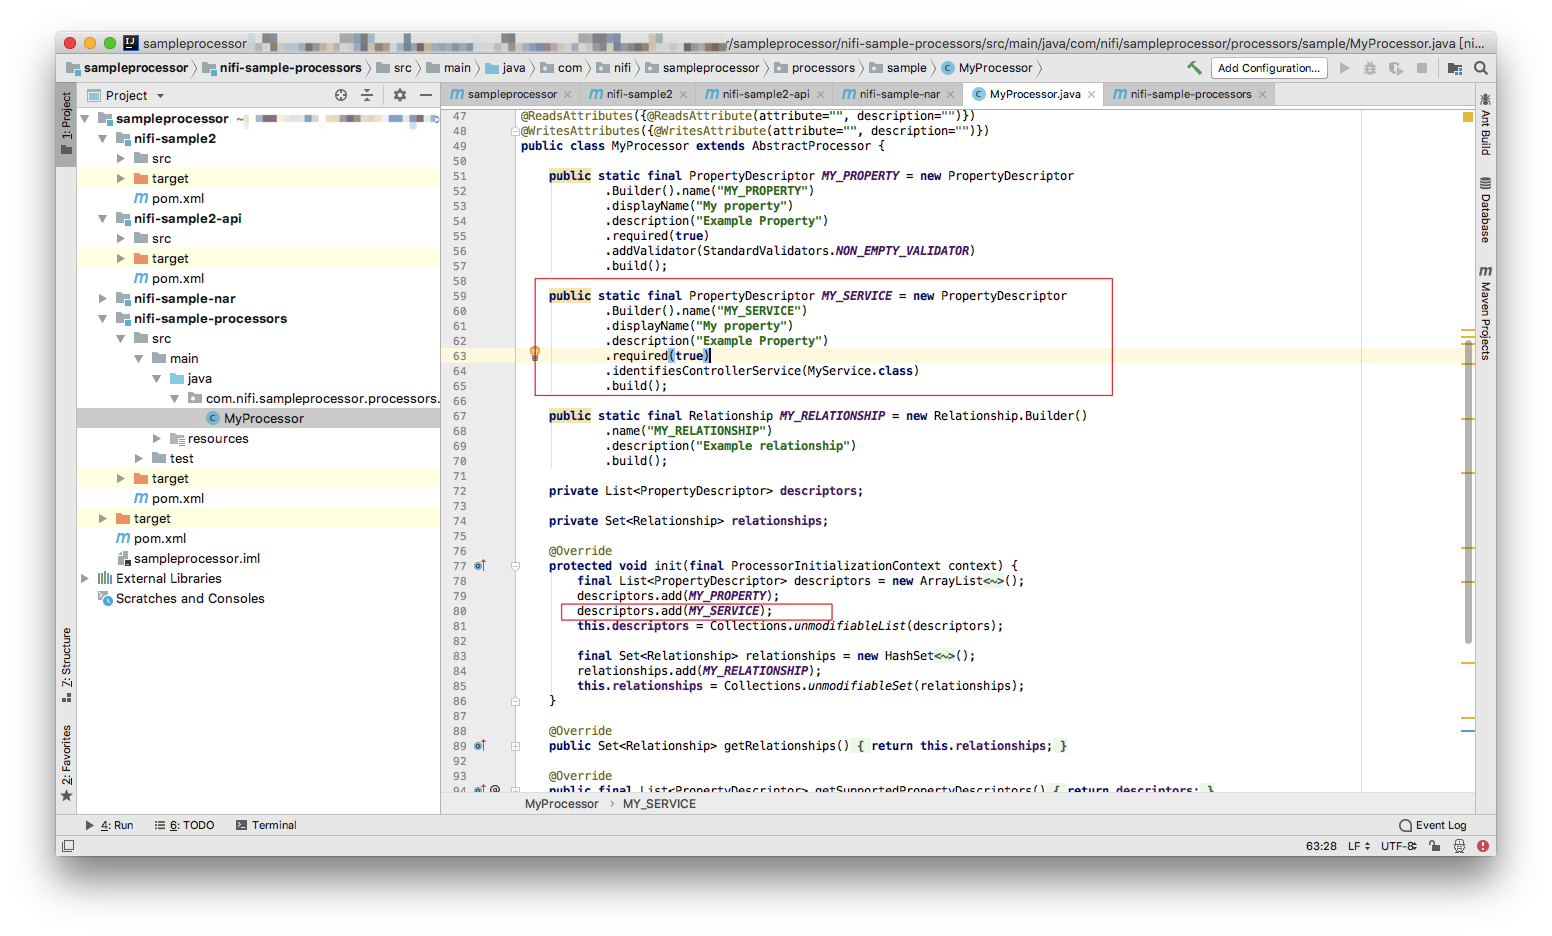Hide the Project panel with minus icon
Viewport: 1552px width, 936px height.
[426, 95]
